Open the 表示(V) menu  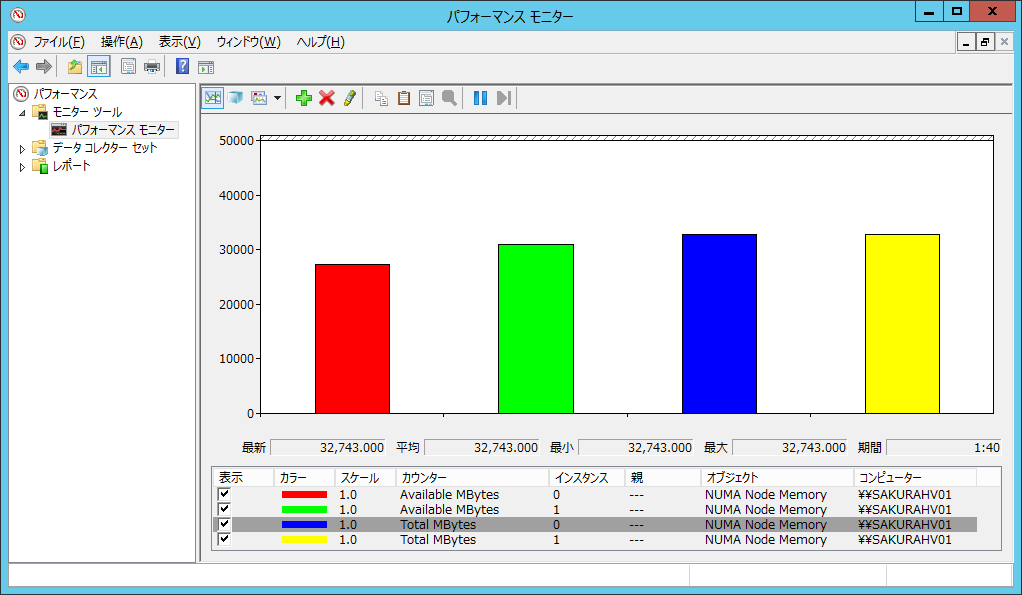[180, 42]
